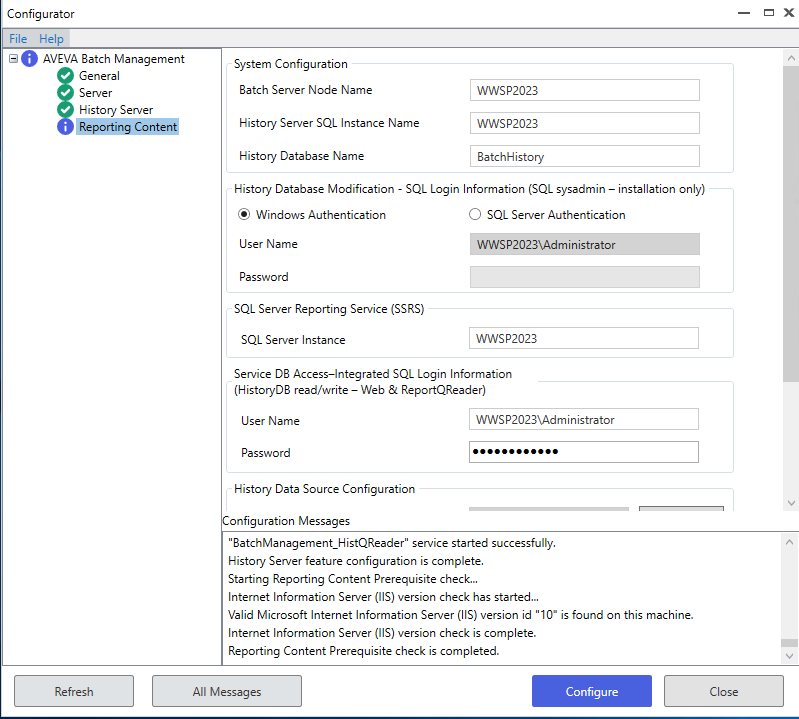Click message about valid IIS version id "10"
Screen dimensions: 799x719
click(461, 615)
